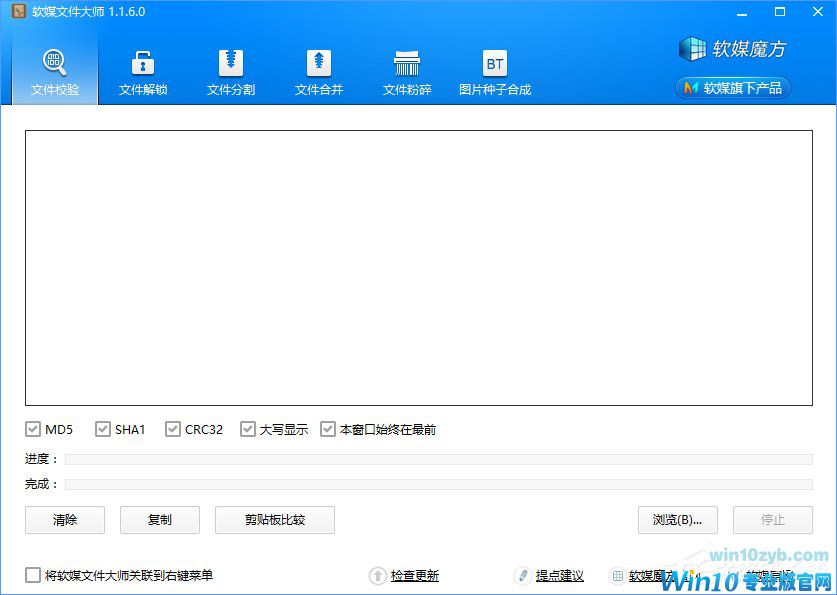Switch to the 文件校验 tab
837x595 pixels.
tap(54, 70)
